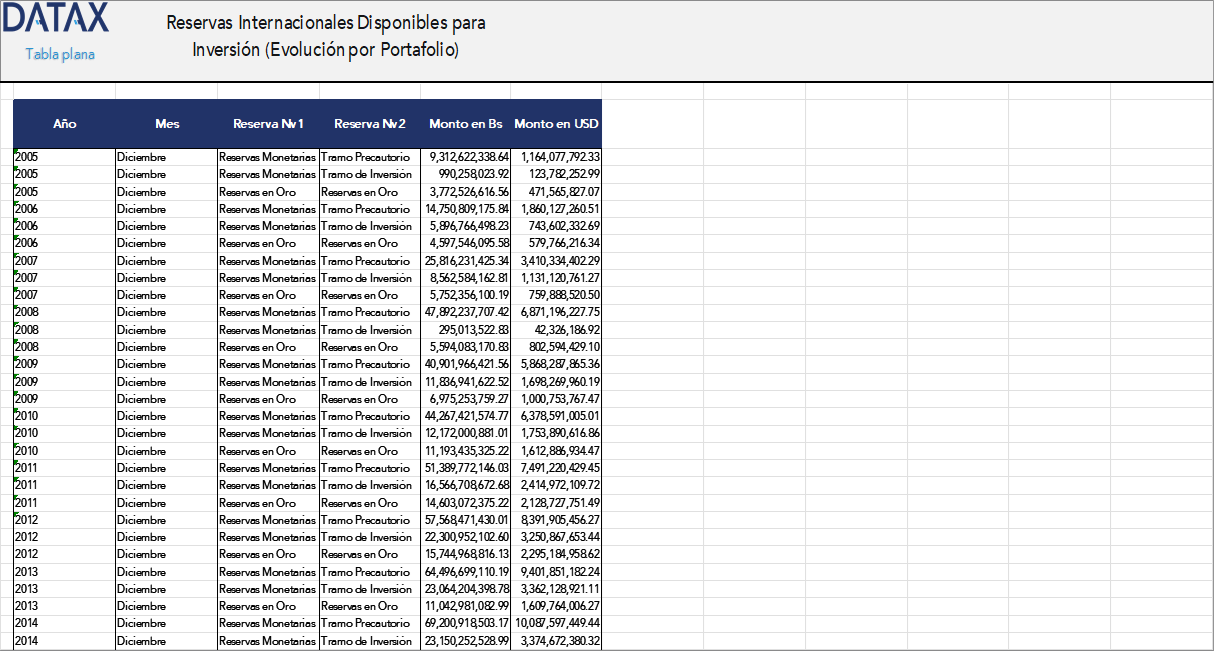Click the last 2014 row year cell

pos(63,640)
